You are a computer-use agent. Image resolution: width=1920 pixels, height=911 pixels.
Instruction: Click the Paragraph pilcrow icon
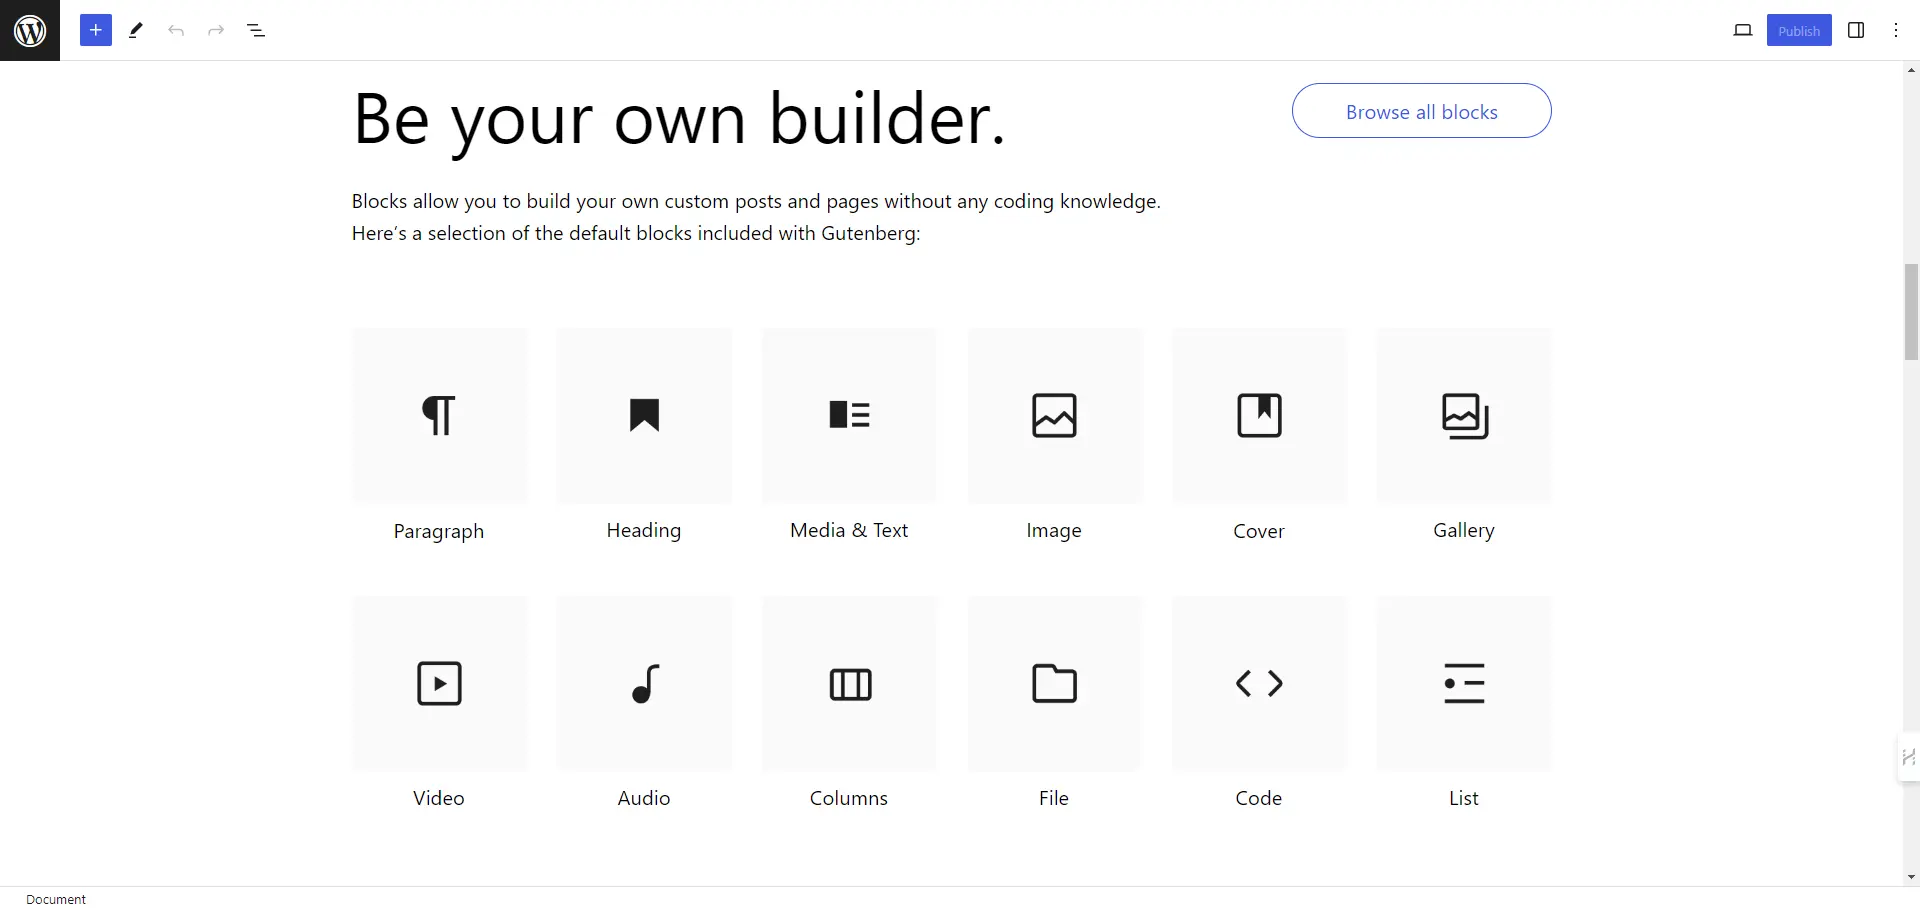pos(439,415)
